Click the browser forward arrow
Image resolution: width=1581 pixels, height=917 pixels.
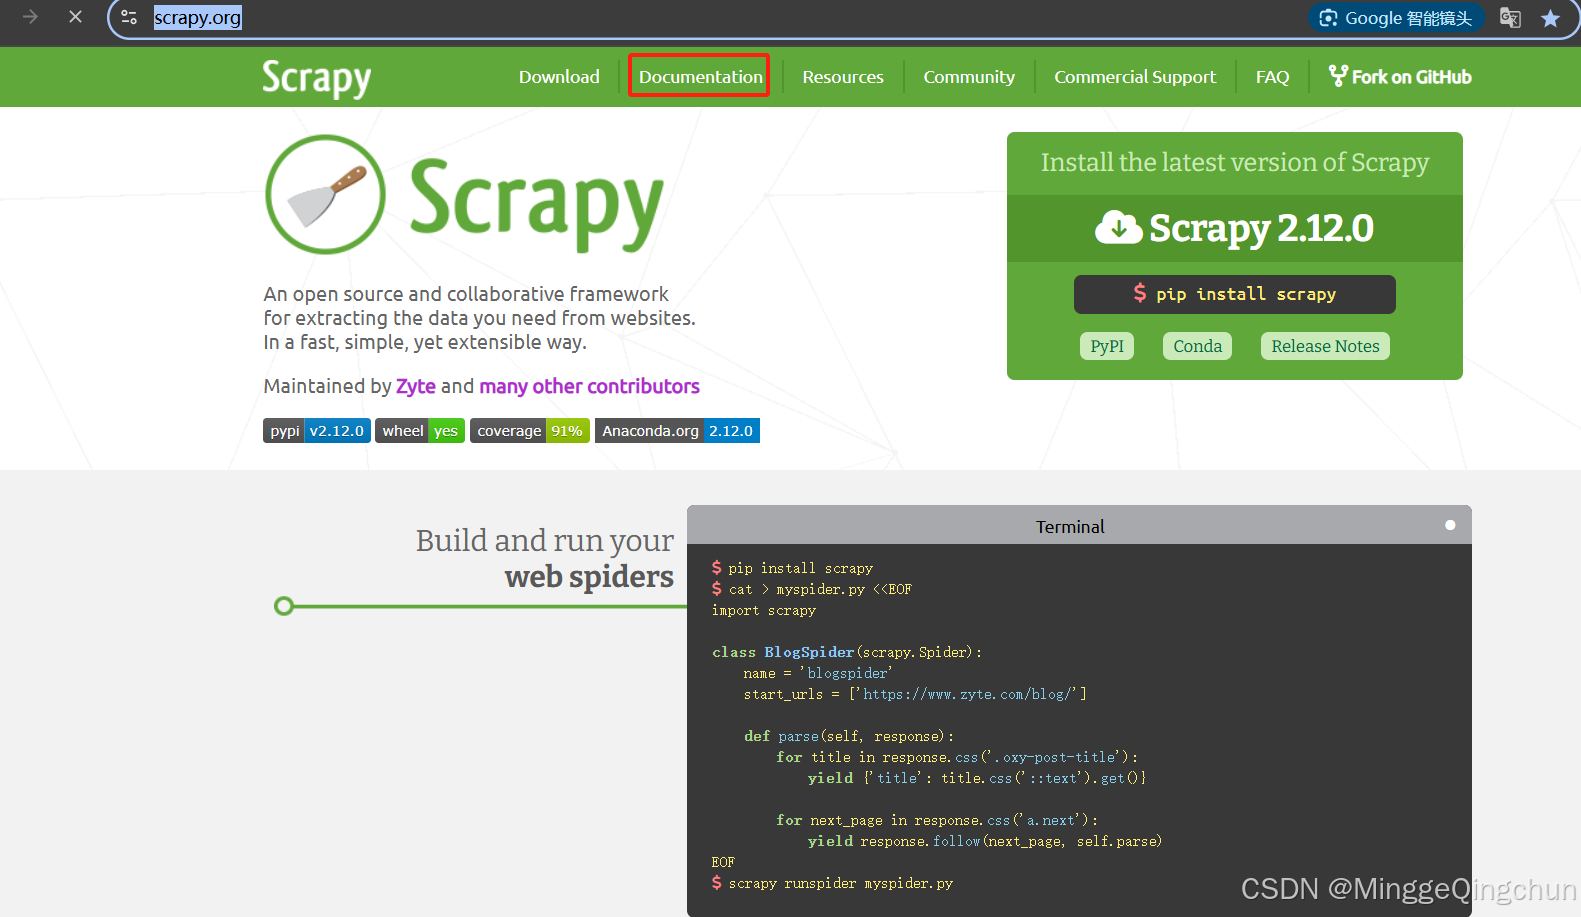pyautogui.click(x=30, y=17)
